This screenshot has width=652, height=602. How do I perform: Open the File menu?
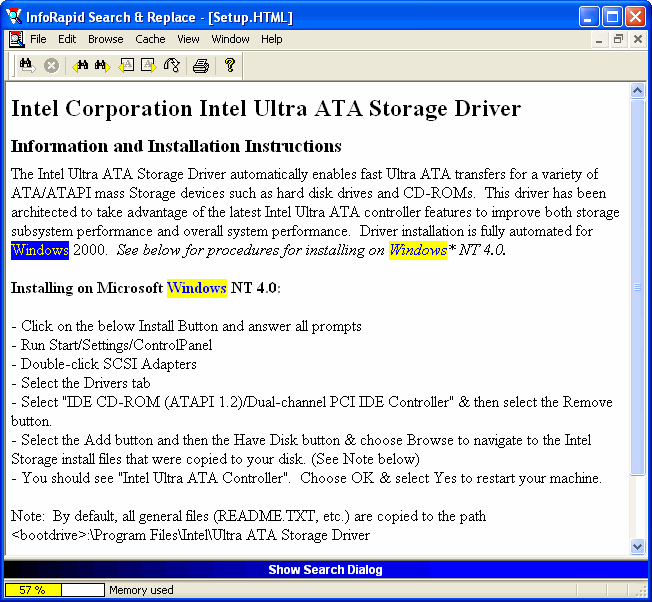pyautogui.click(x=38, y=39)
